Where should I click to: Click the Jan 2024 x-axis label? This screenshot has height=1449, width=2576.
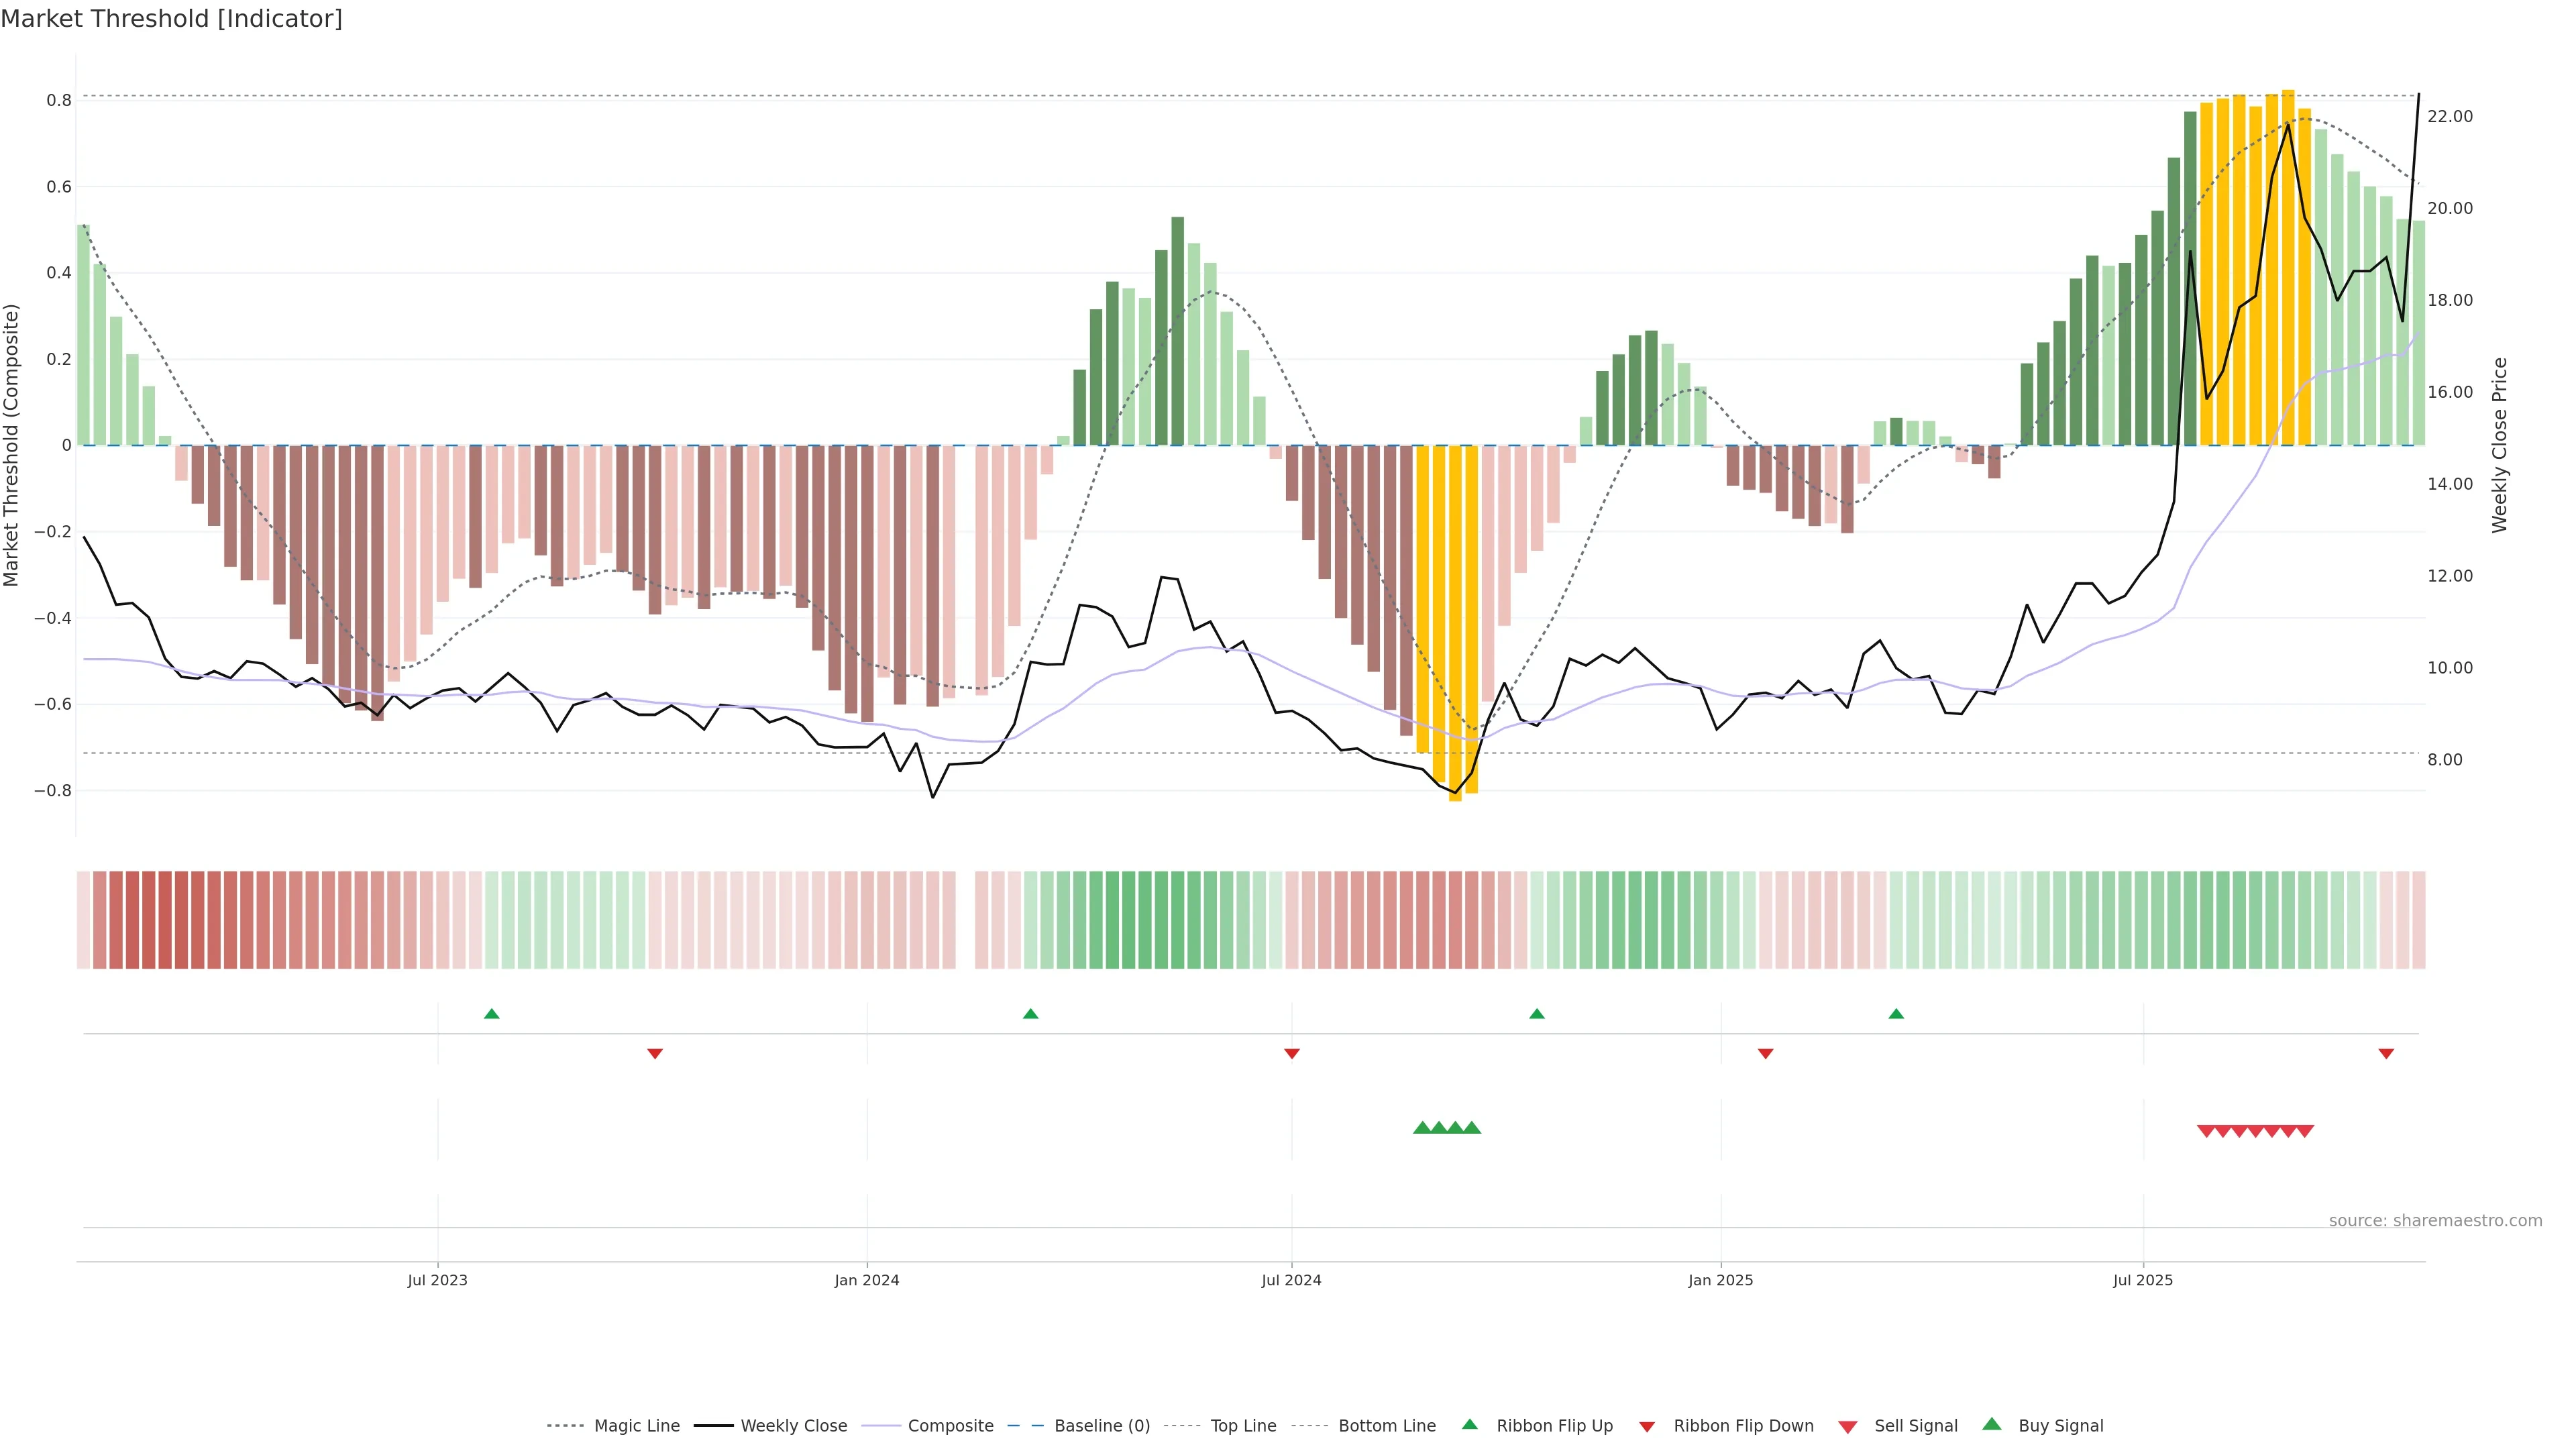click(x=867, y=1280)
